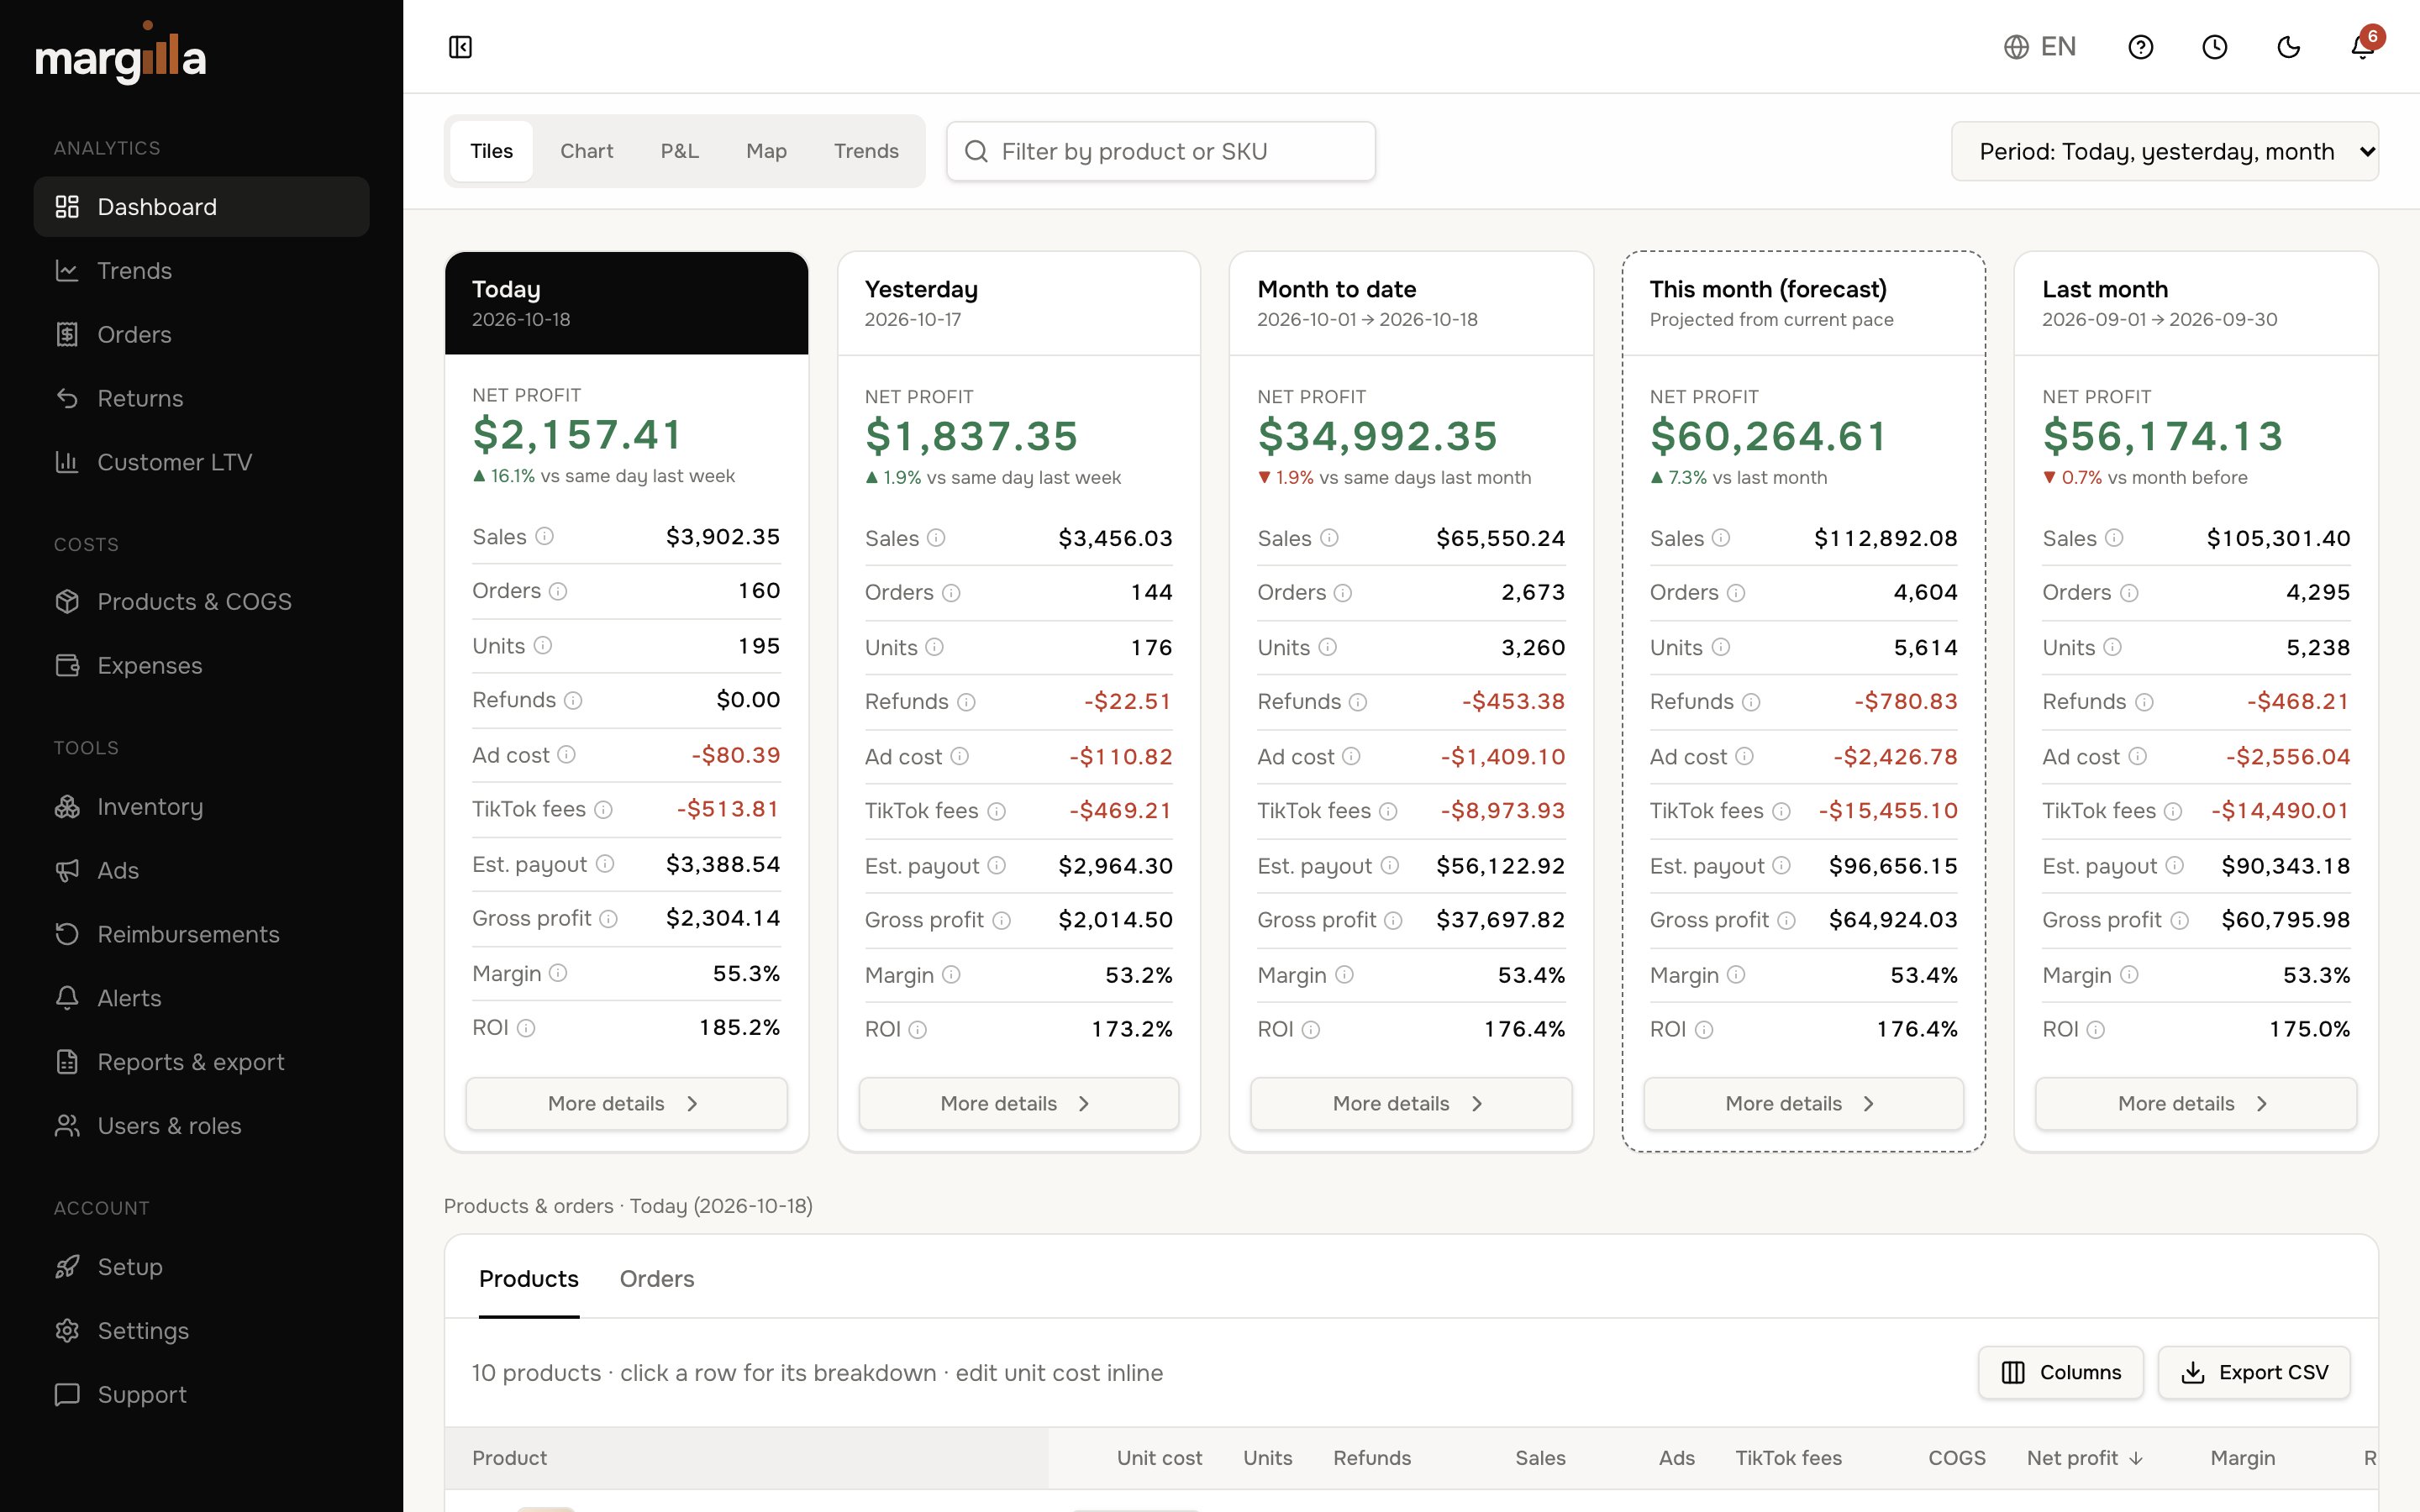Switch to the Chart view tab

click(586, 151)
